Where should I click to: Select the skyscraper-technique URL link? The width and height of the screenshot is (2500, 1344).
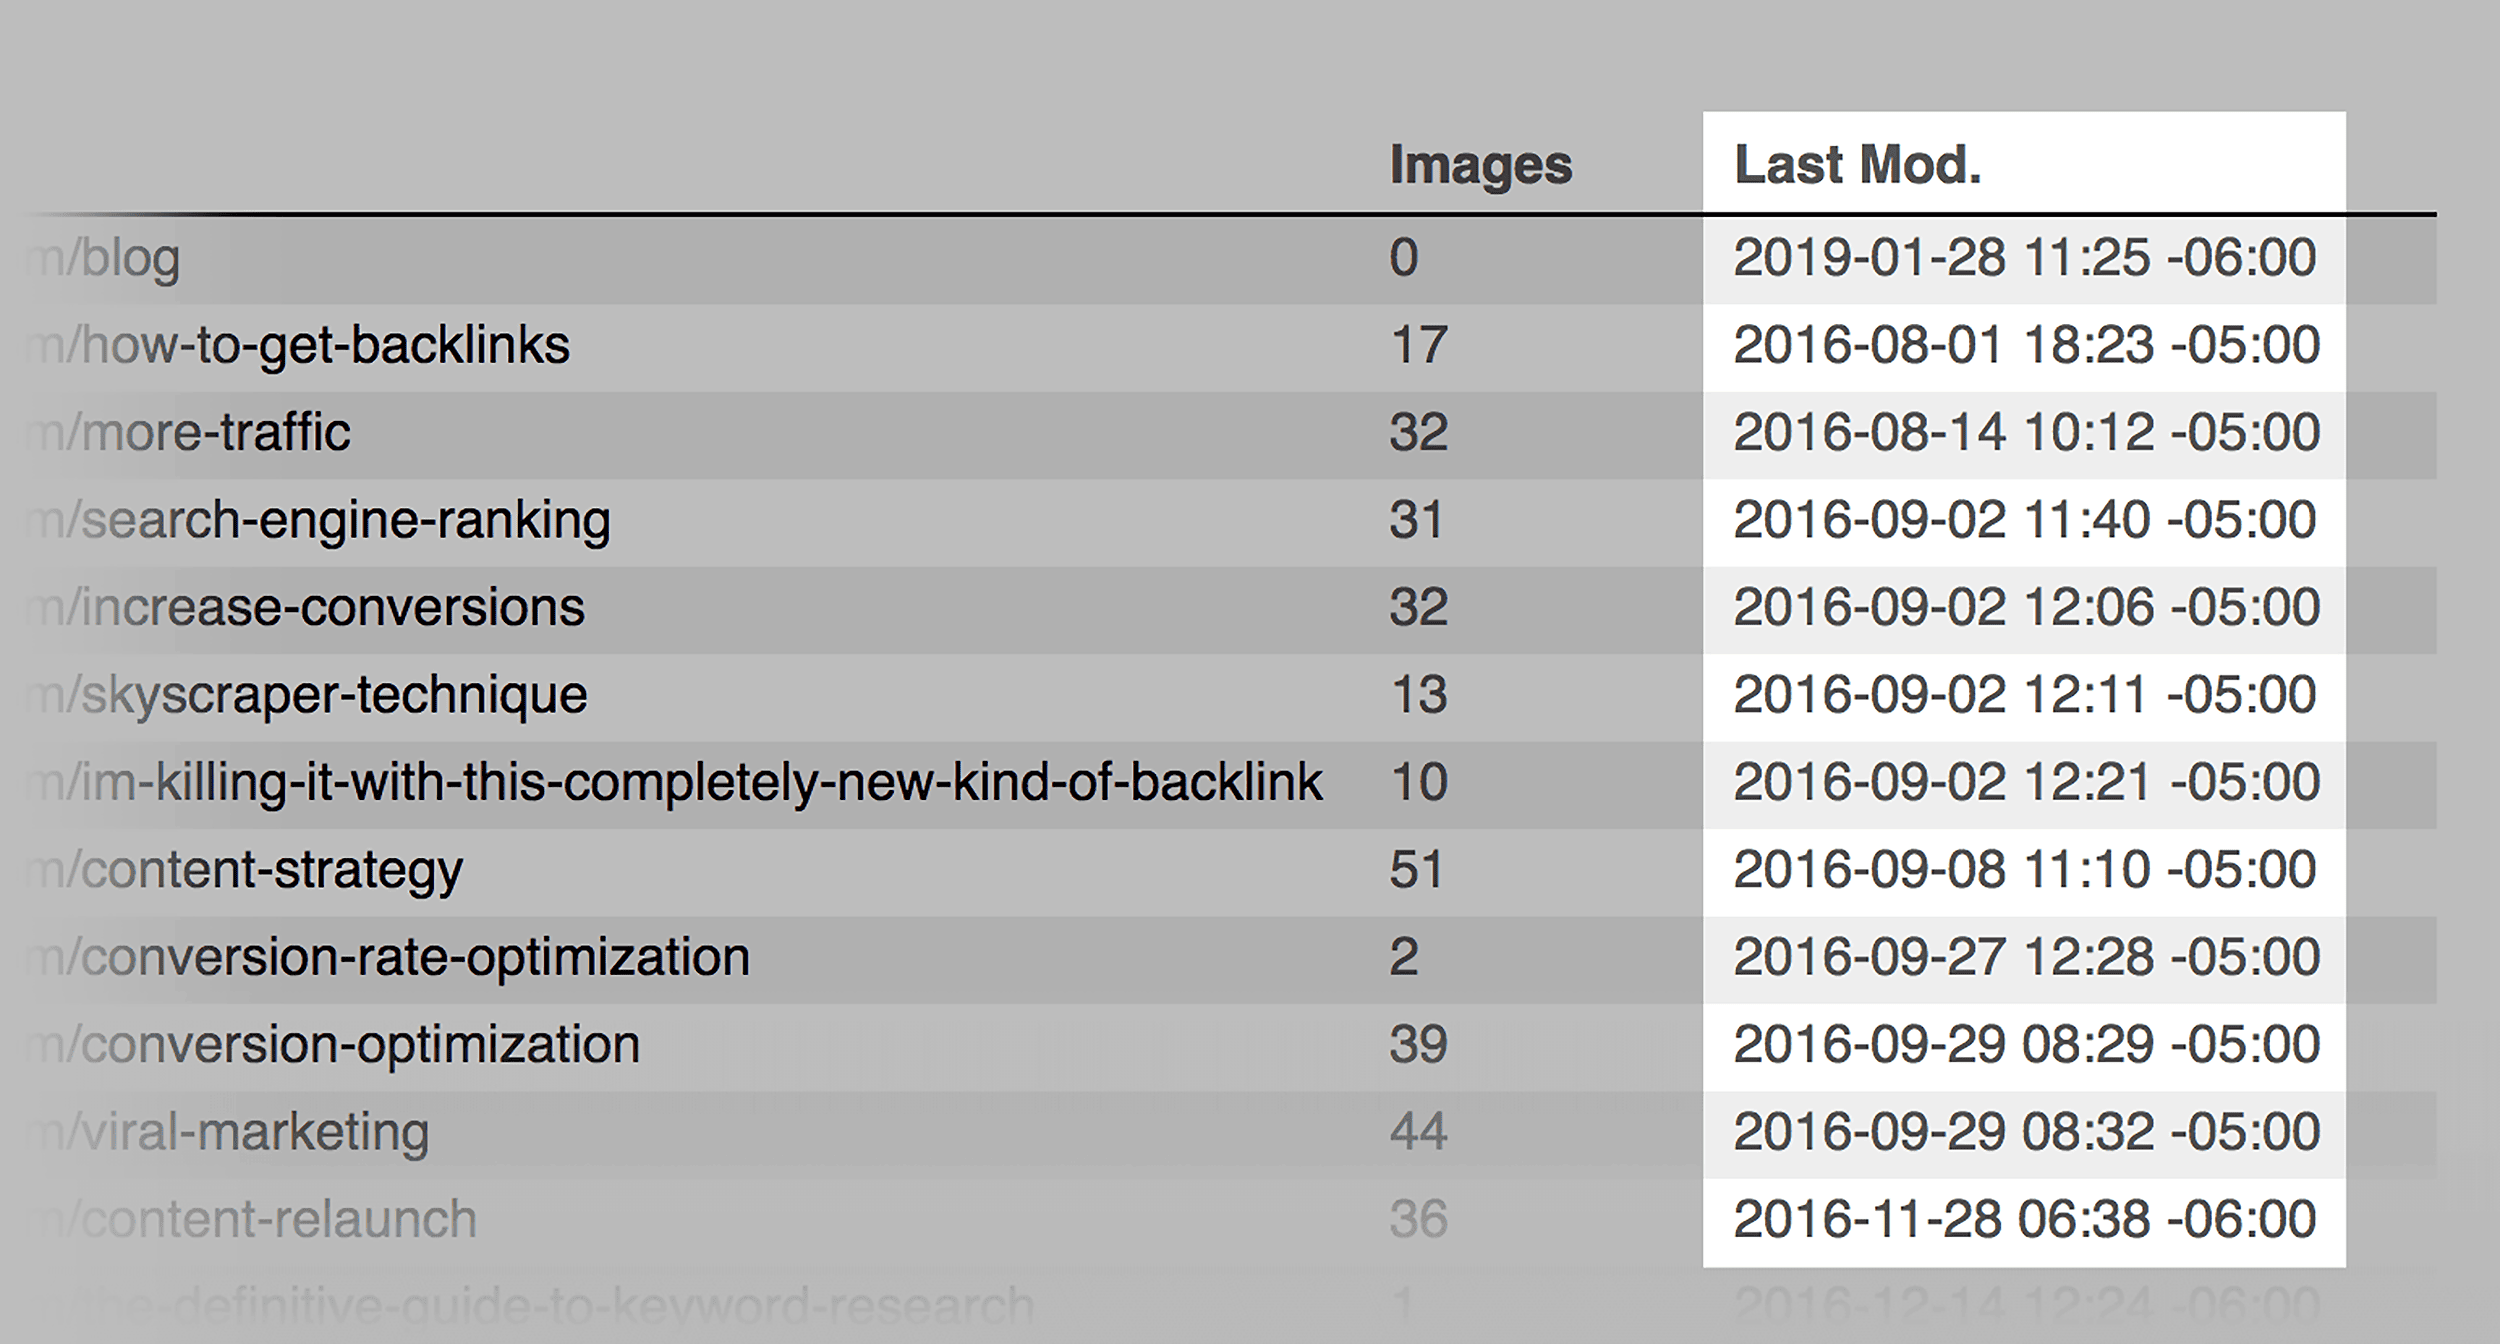point(307,696)
